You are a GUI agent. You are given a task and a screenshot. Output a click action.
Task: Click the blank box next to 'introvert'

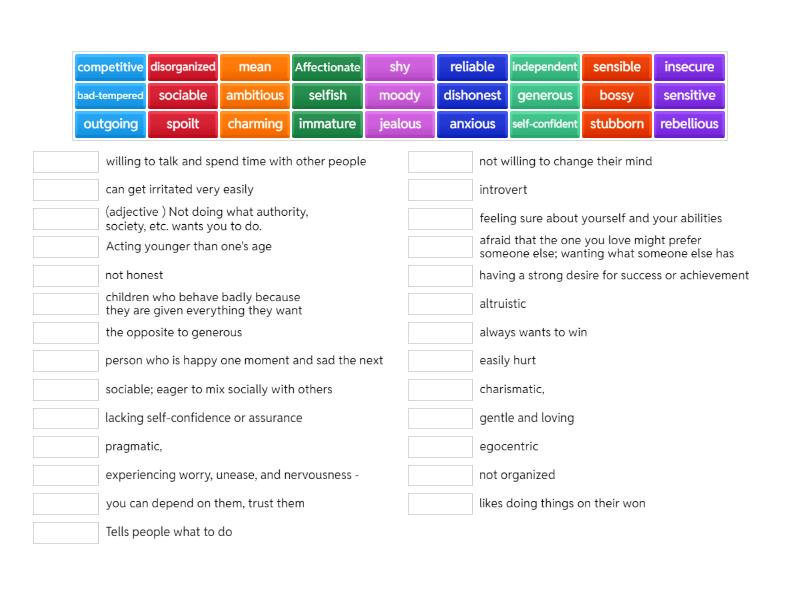(440, 190)
